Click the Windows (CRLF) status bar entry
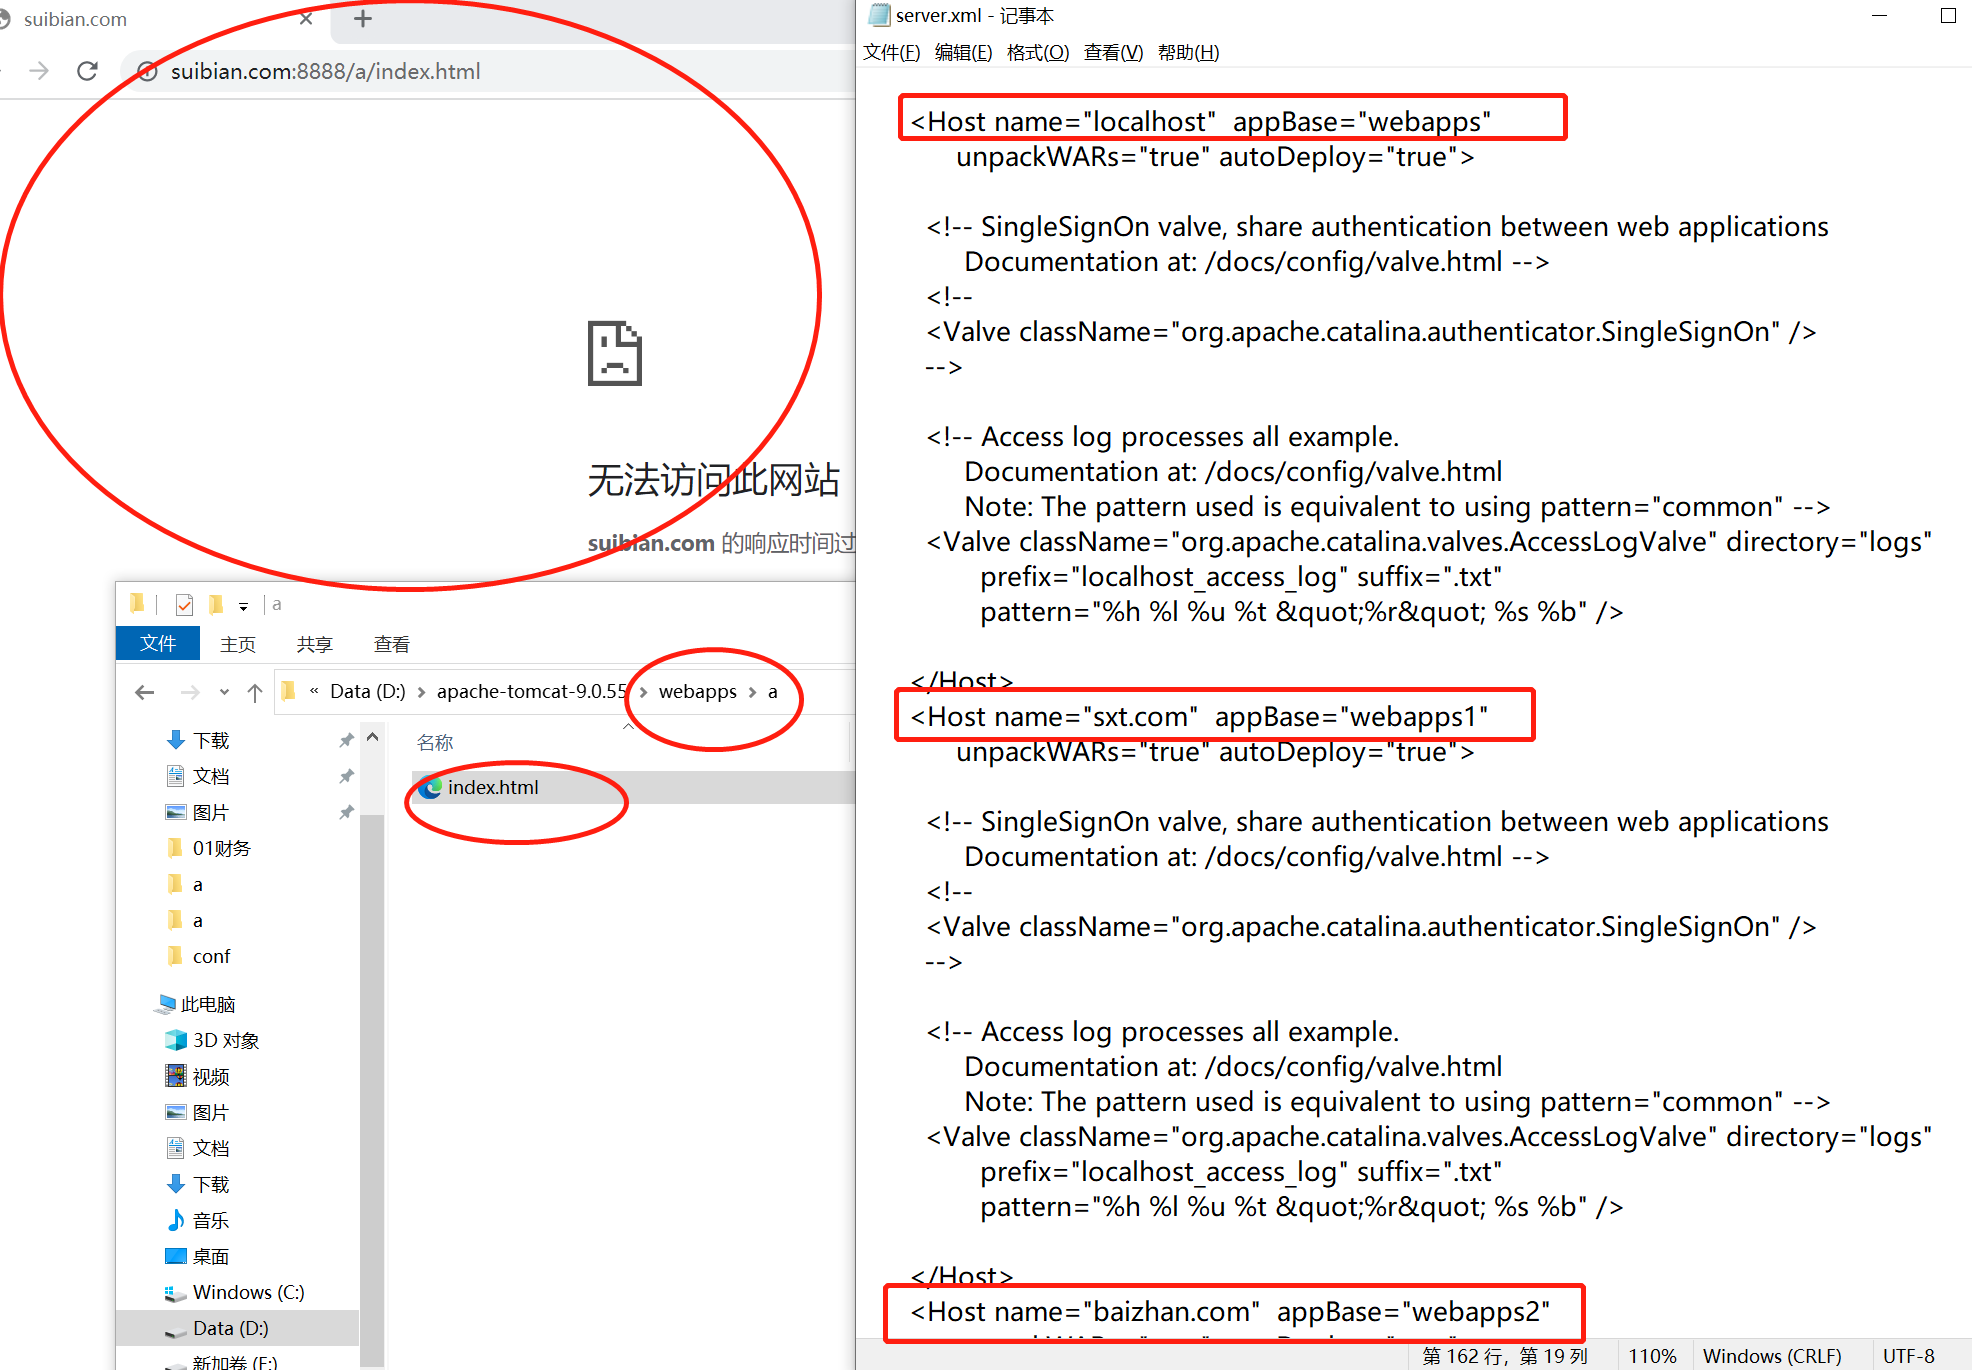Image resolution: width=1972 pixels, height=1370 pixels. (1772, 1356)
